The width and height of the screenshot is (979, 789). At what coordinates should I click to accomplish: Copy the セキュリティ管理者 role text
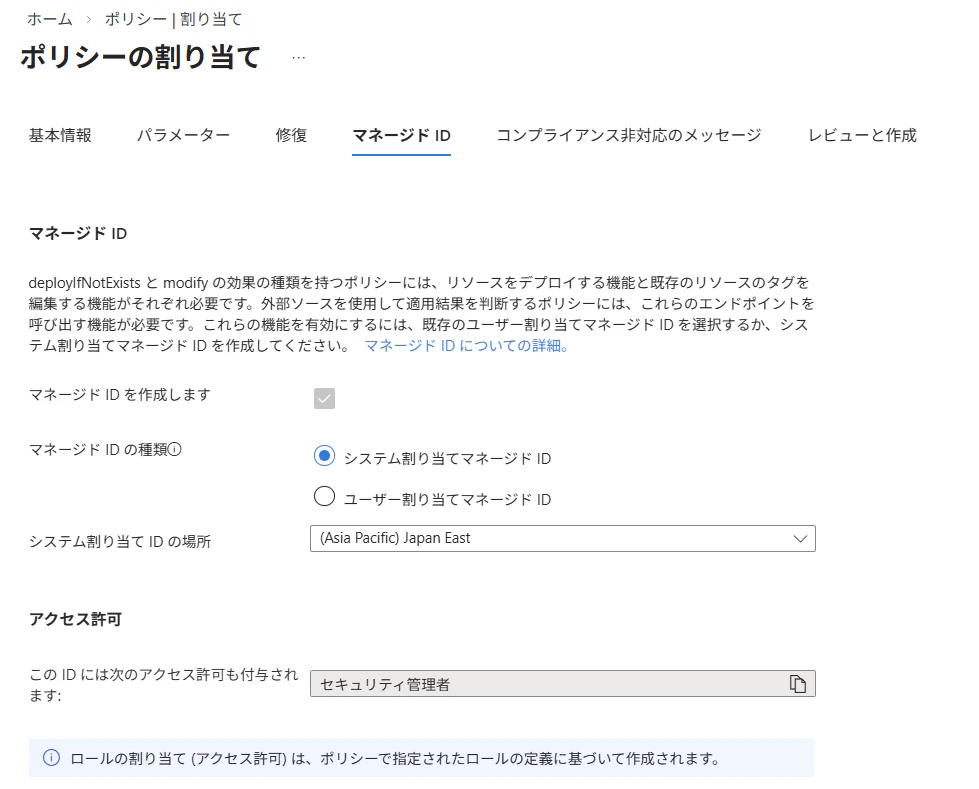(x=797, y=684)
